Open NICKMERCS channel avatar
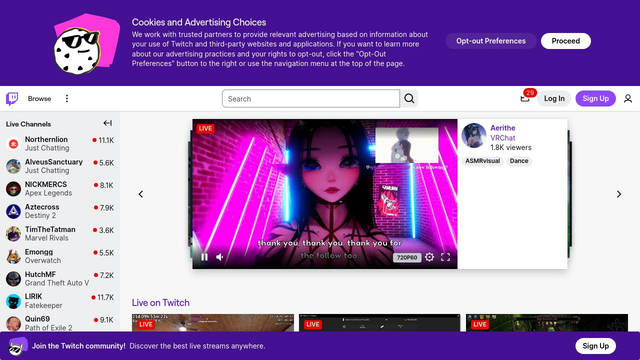The width and height of the screenshot is (640, 360). 13,189
